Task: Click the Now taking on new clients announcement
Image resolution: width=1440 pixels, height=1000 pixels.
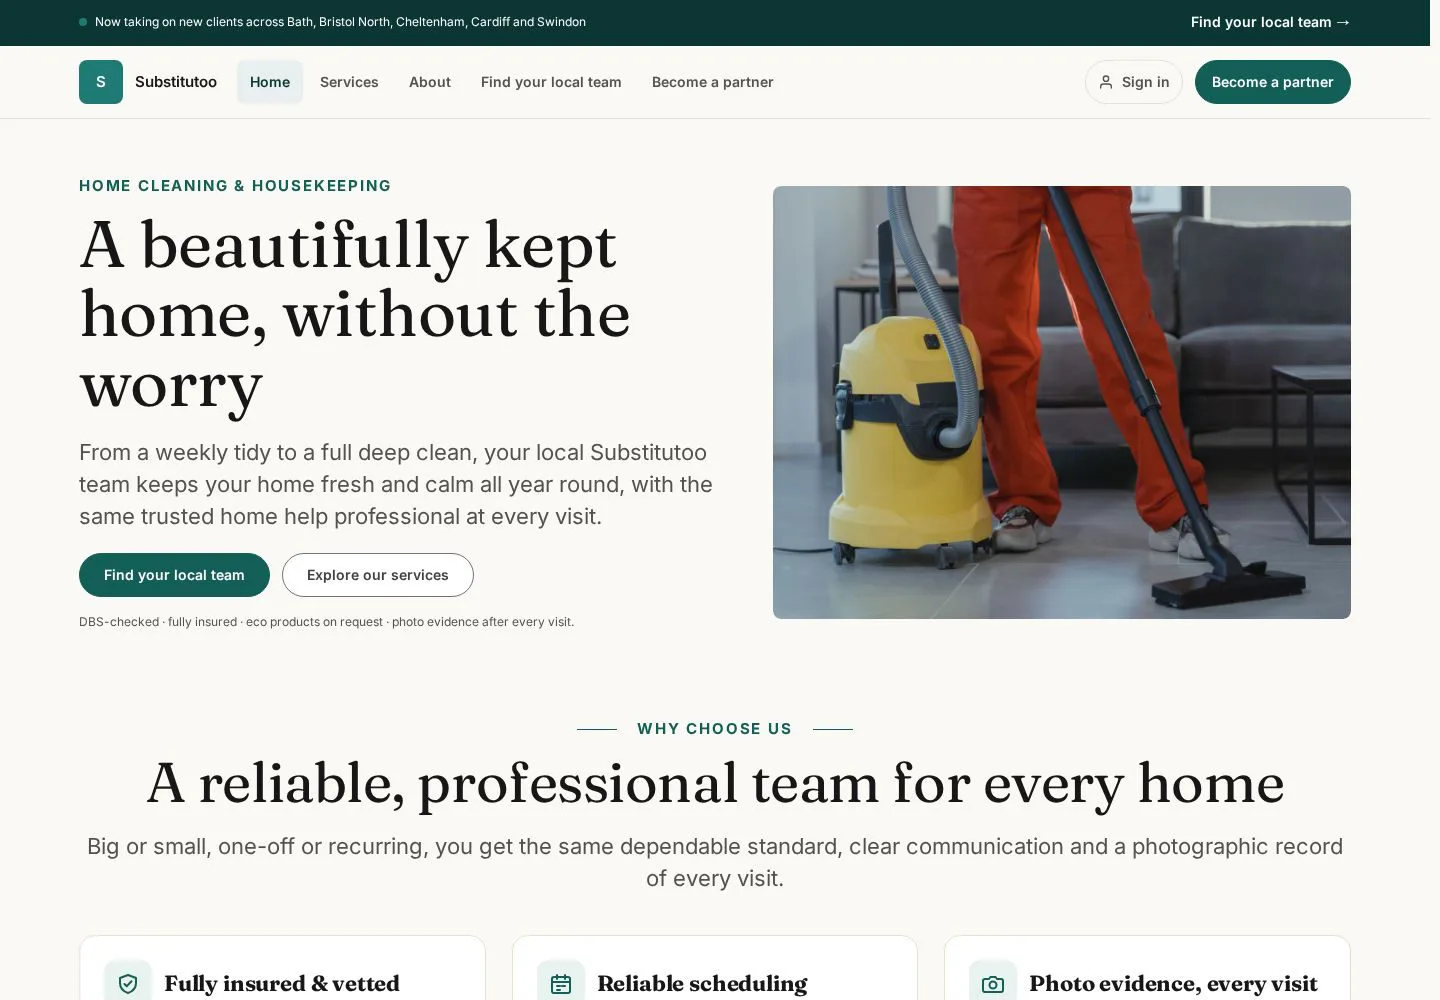Action: 340,22
